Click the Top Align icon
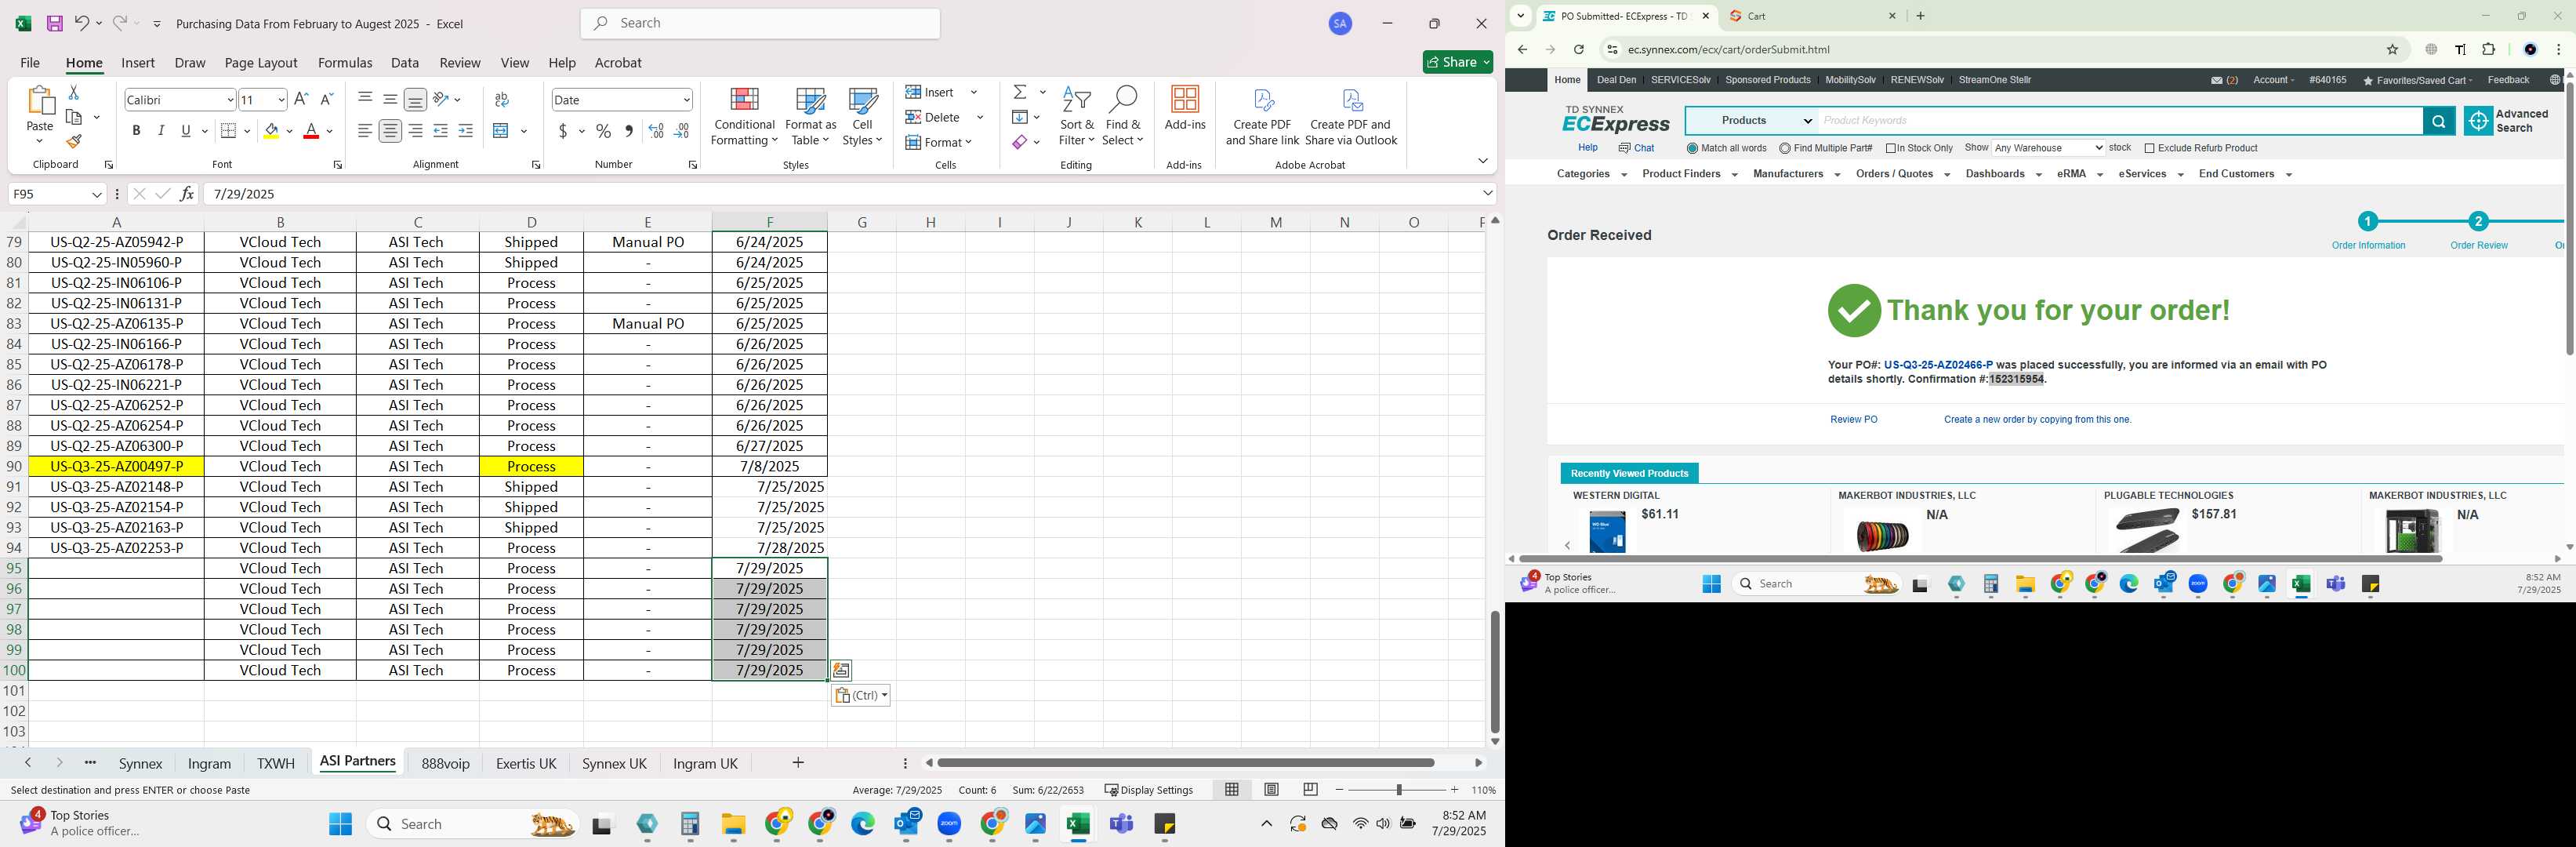 point(365,99)
